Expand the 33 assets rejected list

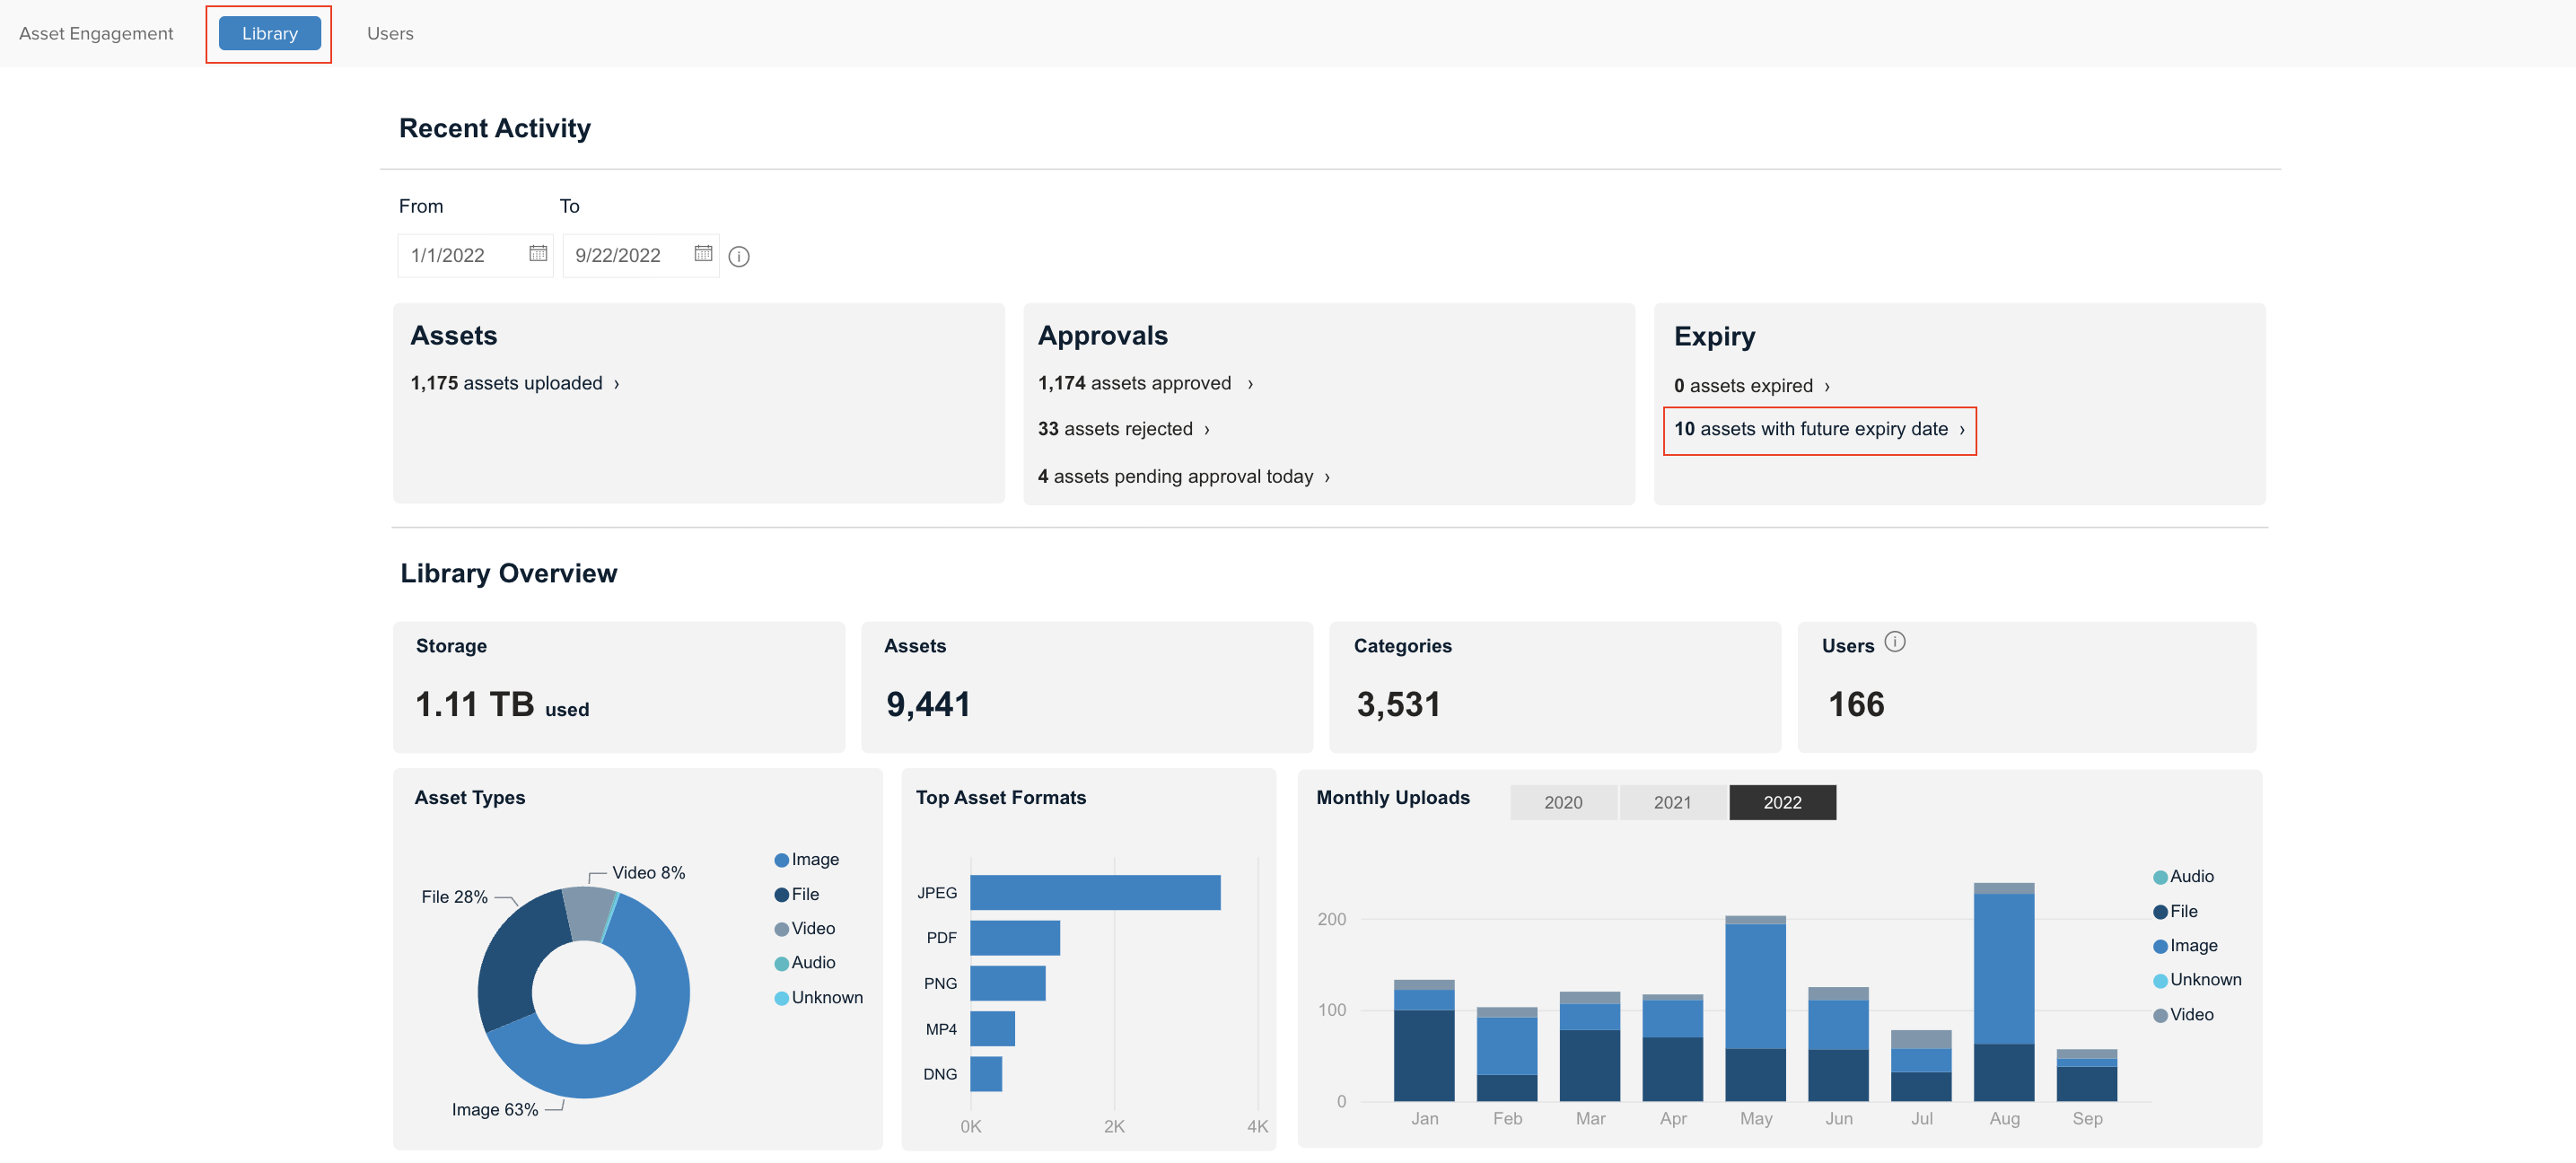[1124, 429]
